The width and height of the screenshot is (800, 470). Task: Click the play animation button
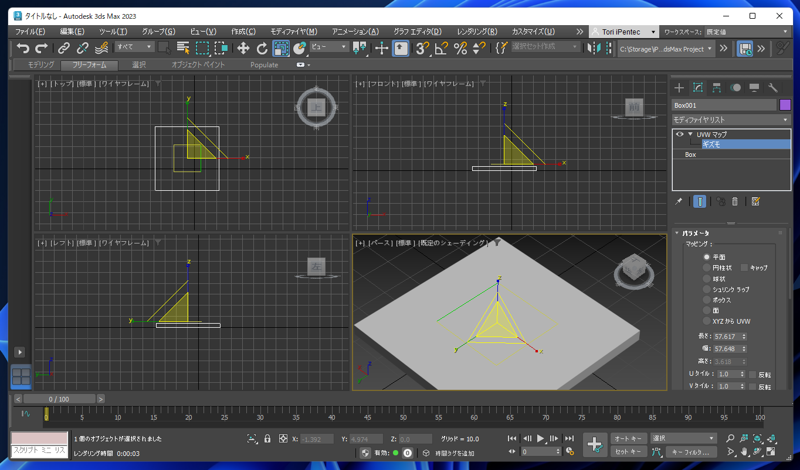click(x=540, y=438)
